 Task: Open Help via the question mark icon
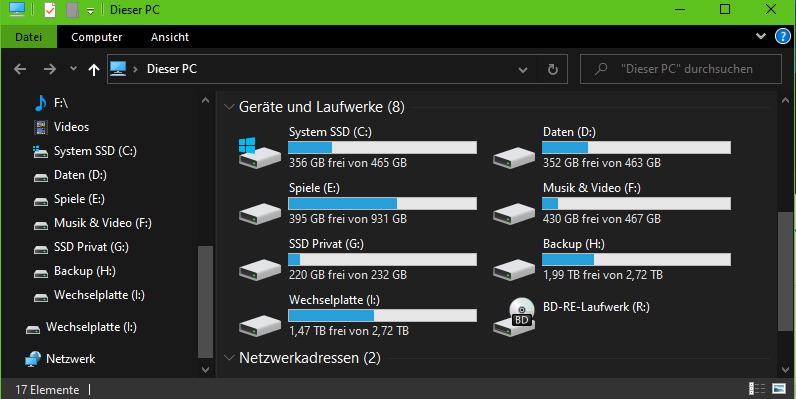[x=782, y=36]
